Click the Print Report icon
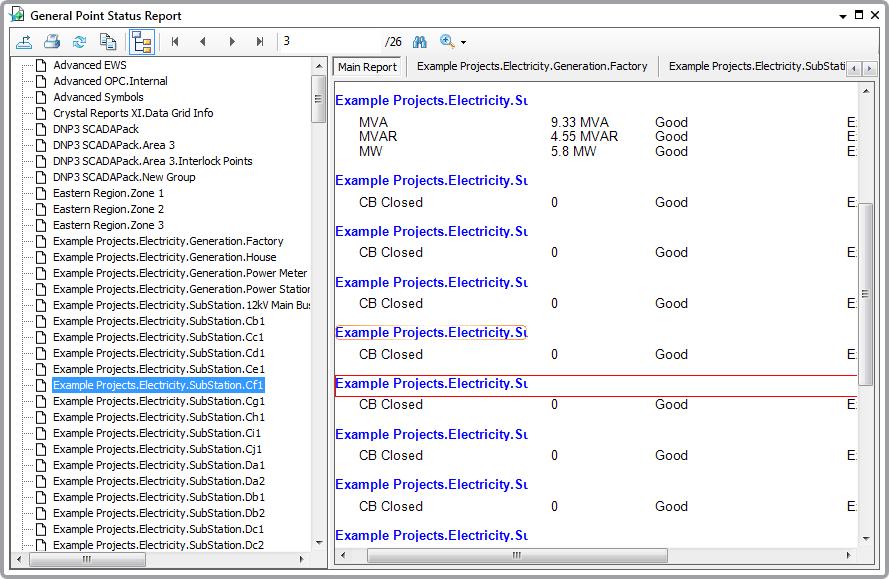 coord(52,42)
